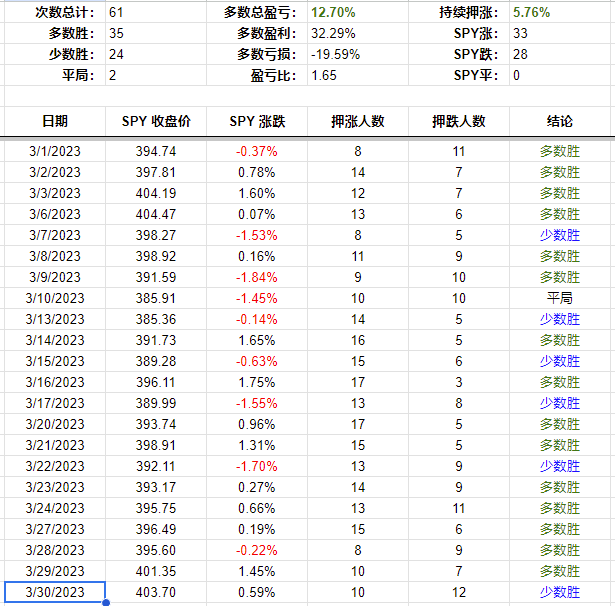Viewport: 615px width, 606px height.
Task: Select the date cell 3/23/2023
Action: (x=55, y=487)
